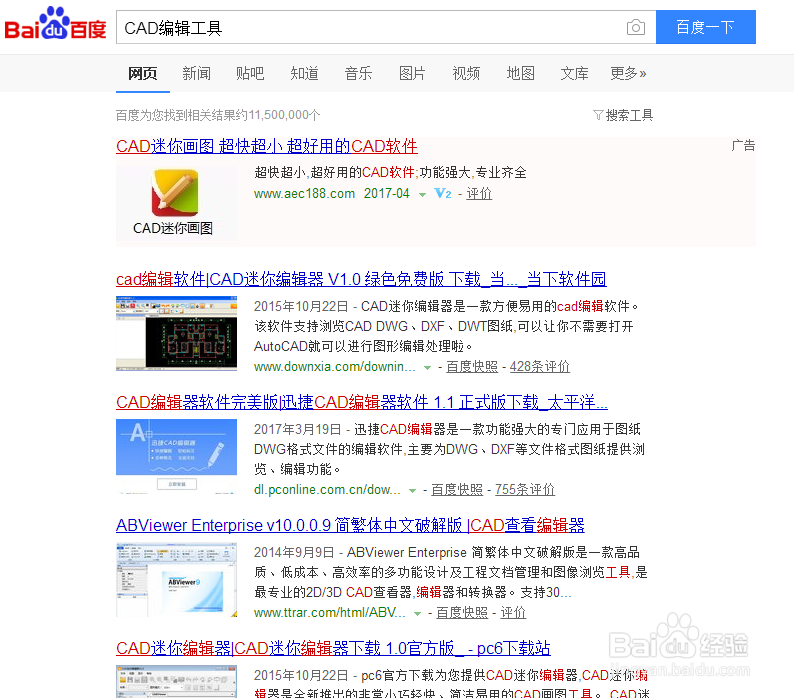The image size is (794, 698).
Task: Open the 755条评价 link
Action: coord(525,490)
